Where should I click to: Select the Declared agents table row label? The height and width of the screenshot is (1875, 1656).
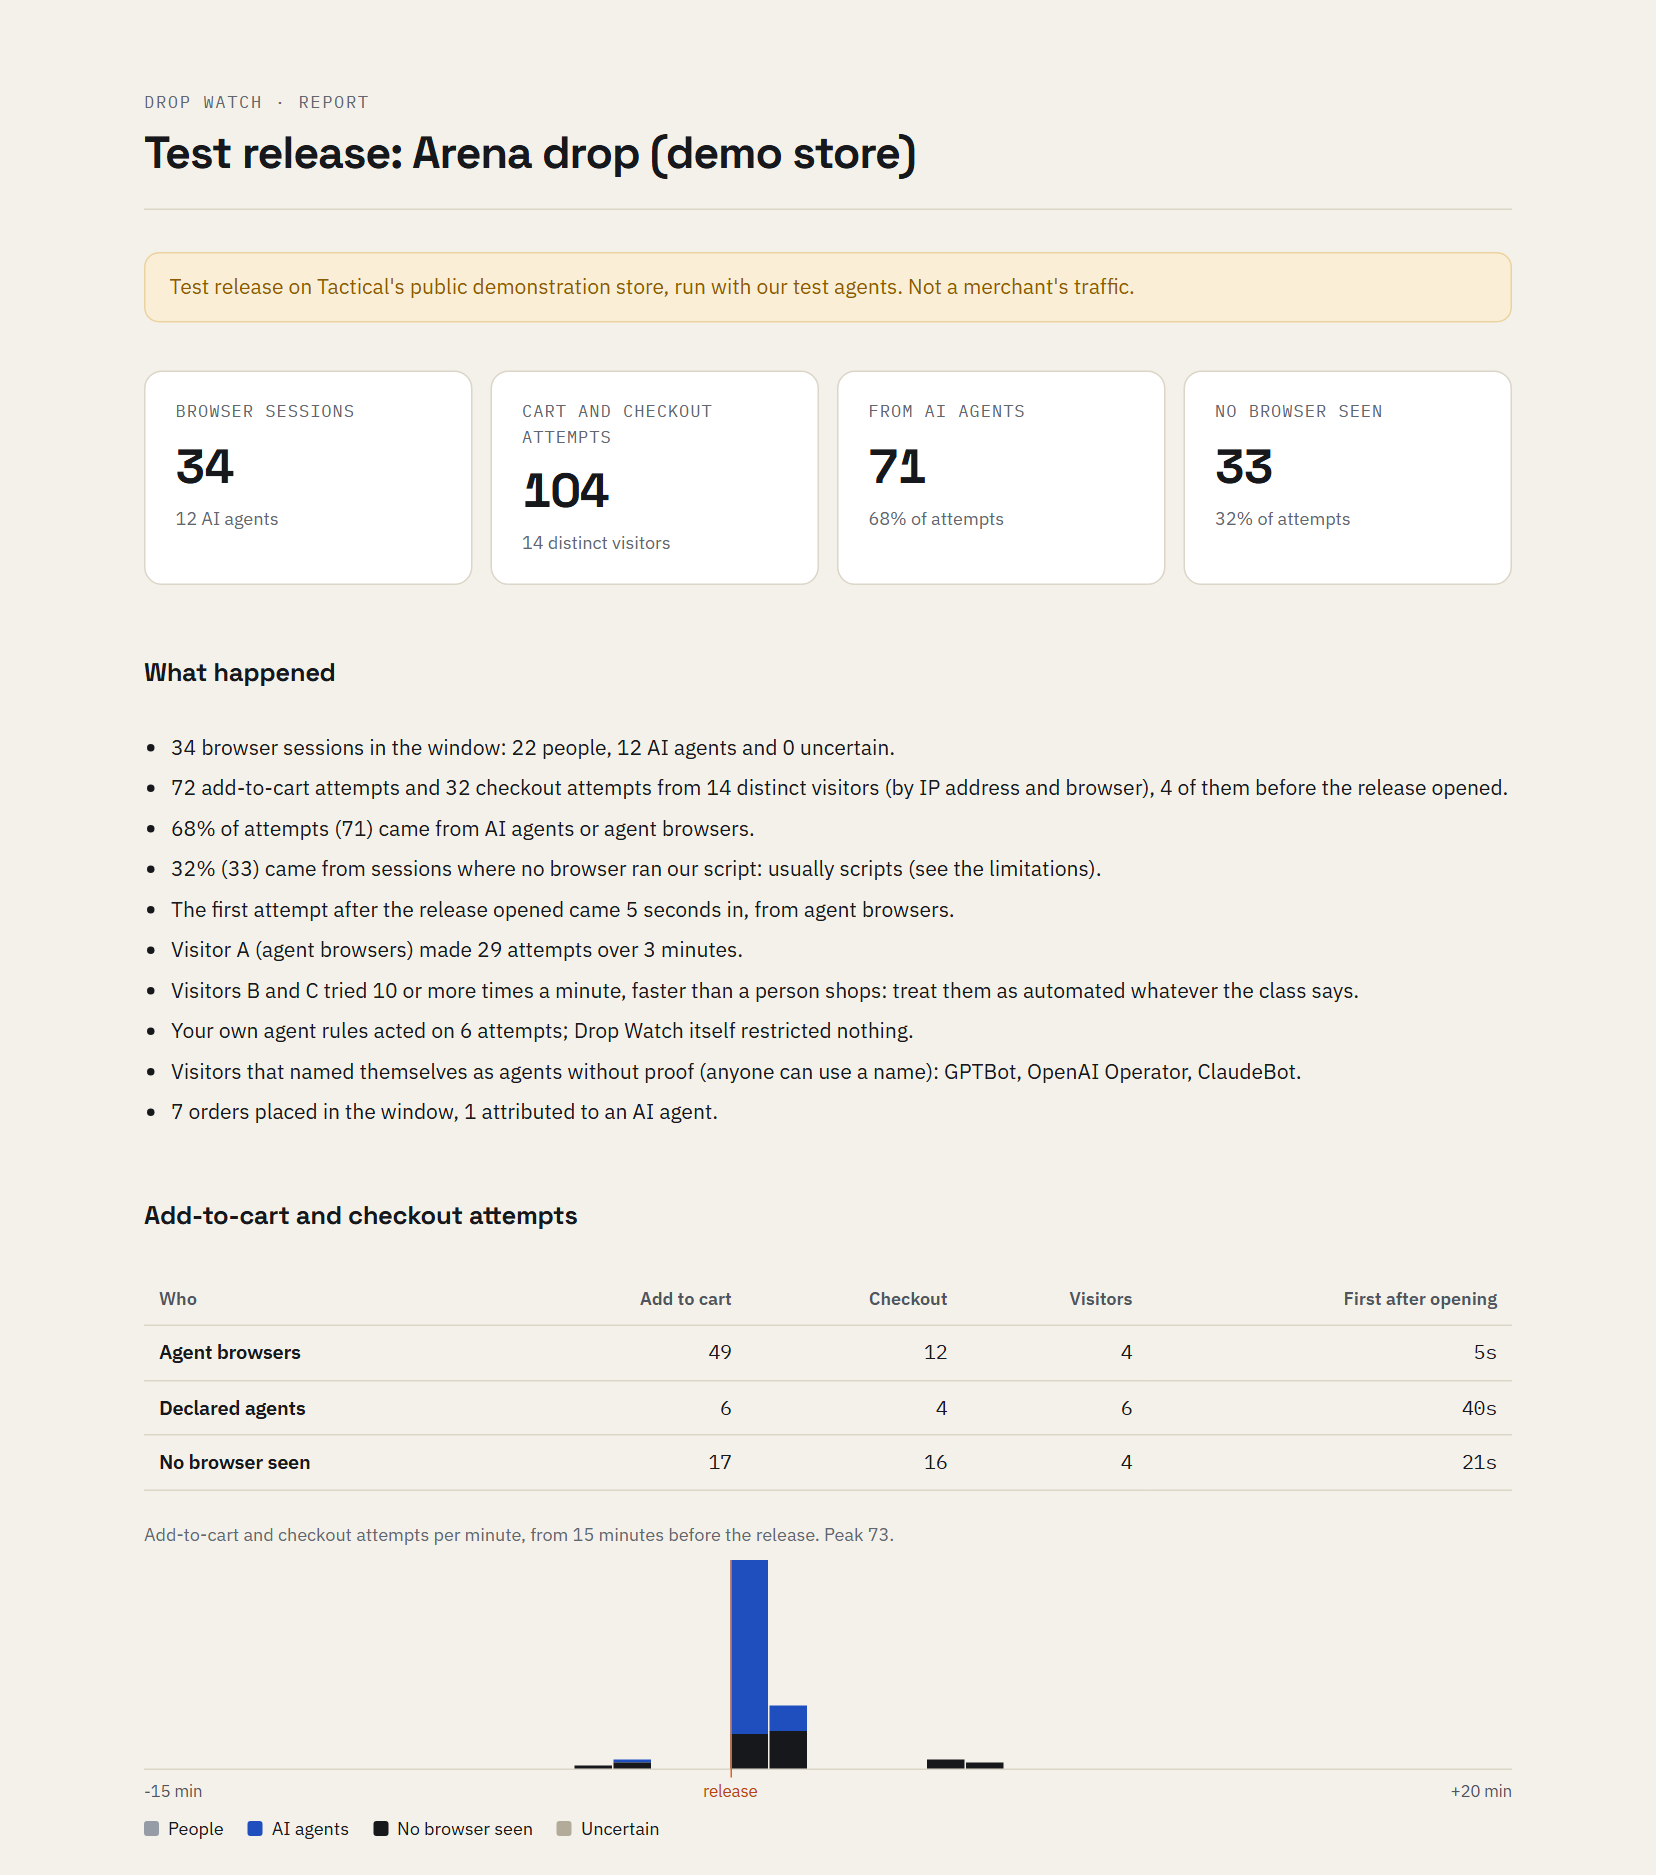(x=232, y=1408)
